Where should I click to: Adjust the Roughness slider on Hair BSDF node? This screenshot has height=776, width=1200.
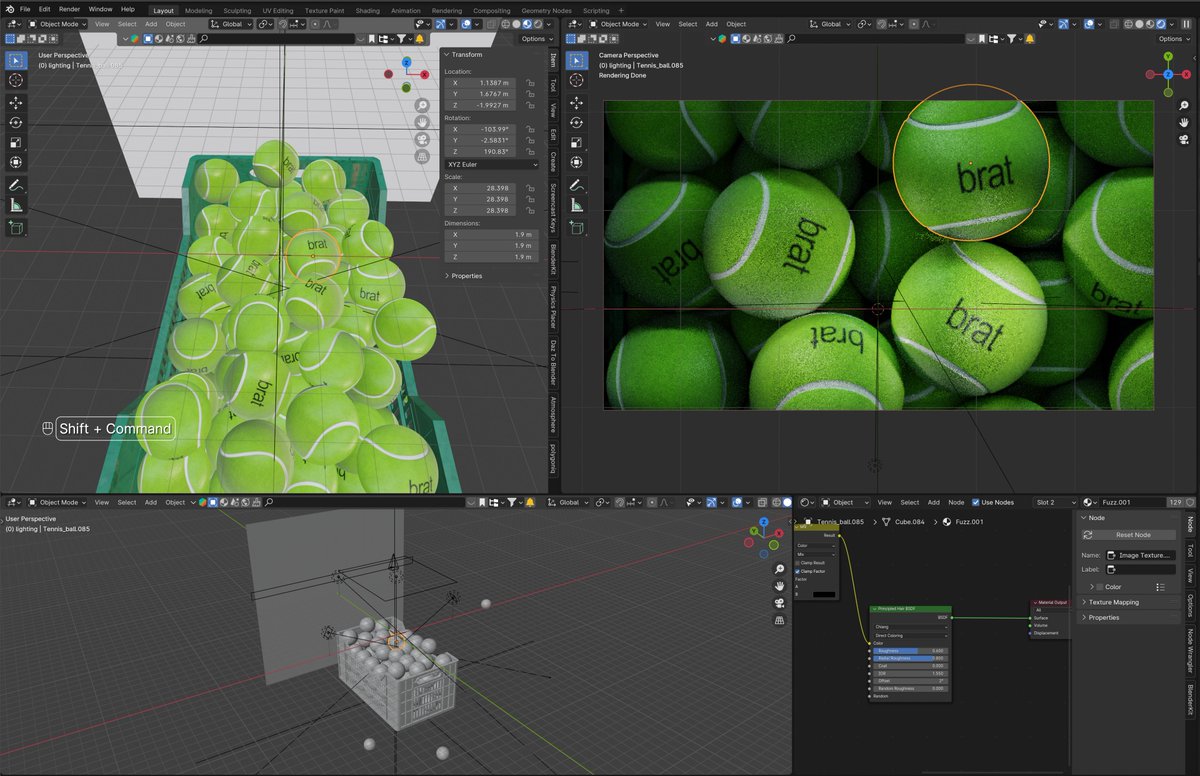(910, 651)
